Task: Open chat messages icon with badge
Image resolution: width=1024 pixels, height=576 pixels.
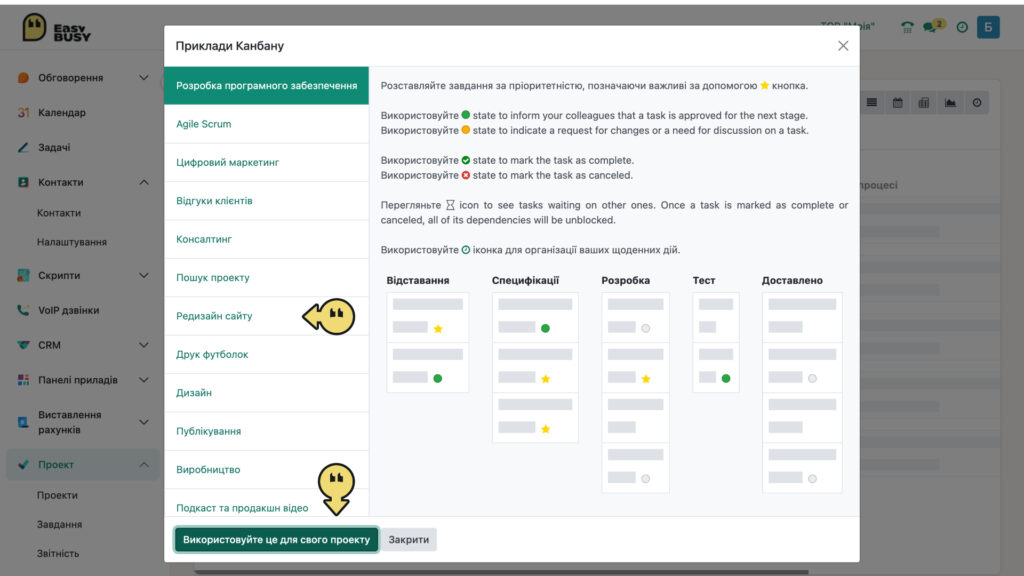Action: pos(933,26)
